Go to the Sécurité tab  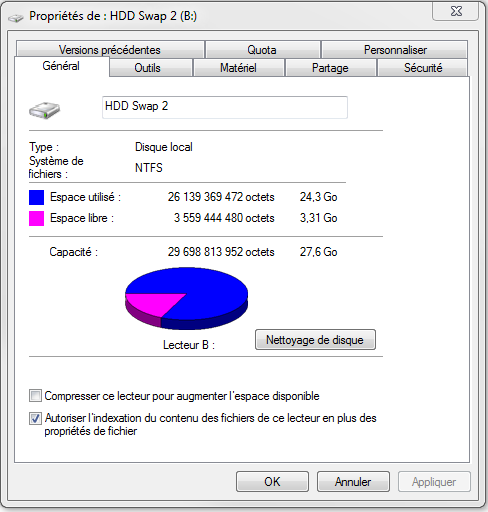(422, 68)
